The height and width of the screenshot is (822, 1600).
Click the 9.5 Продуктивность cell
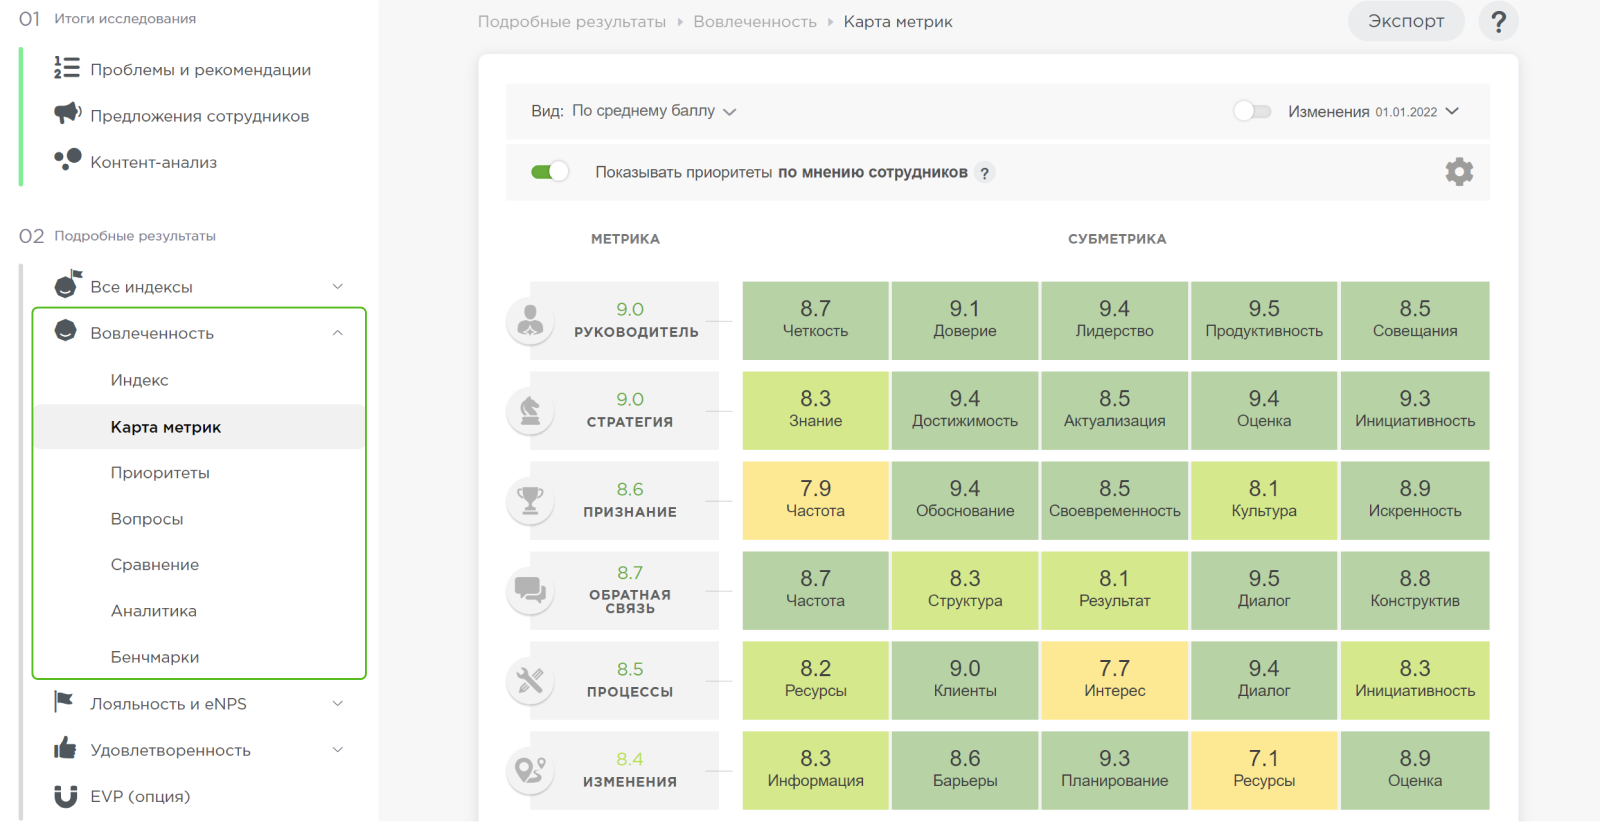point(1264,321)
